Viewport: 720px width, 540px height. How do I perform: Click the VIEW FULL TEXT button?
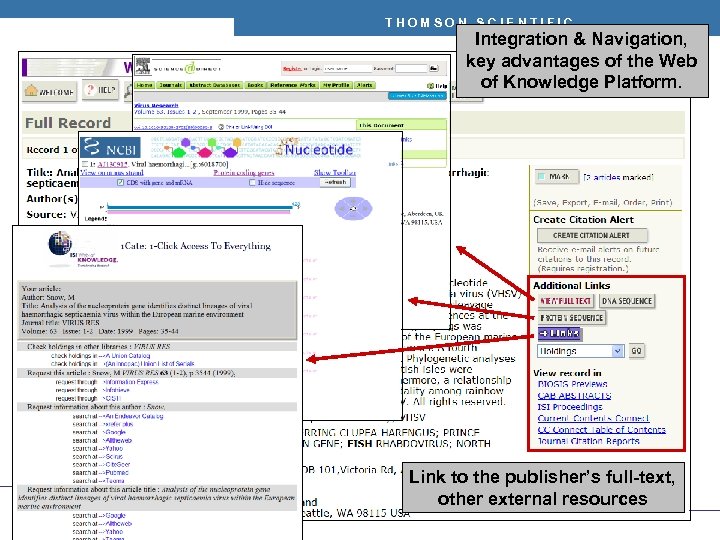[x=566, y=301]
